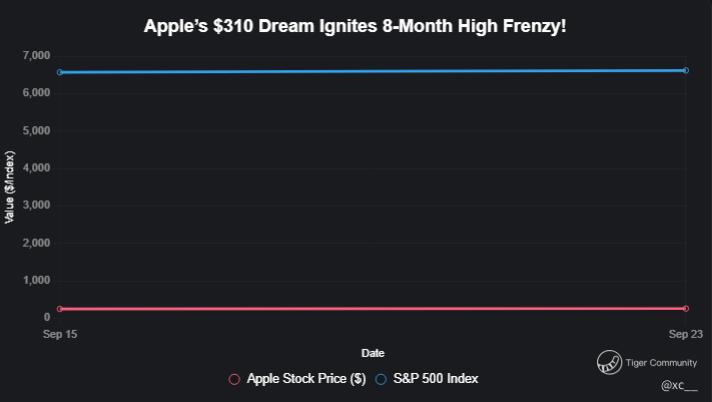Toggle the Apple Stock Price ($) legend label

[x=306, y=379]
